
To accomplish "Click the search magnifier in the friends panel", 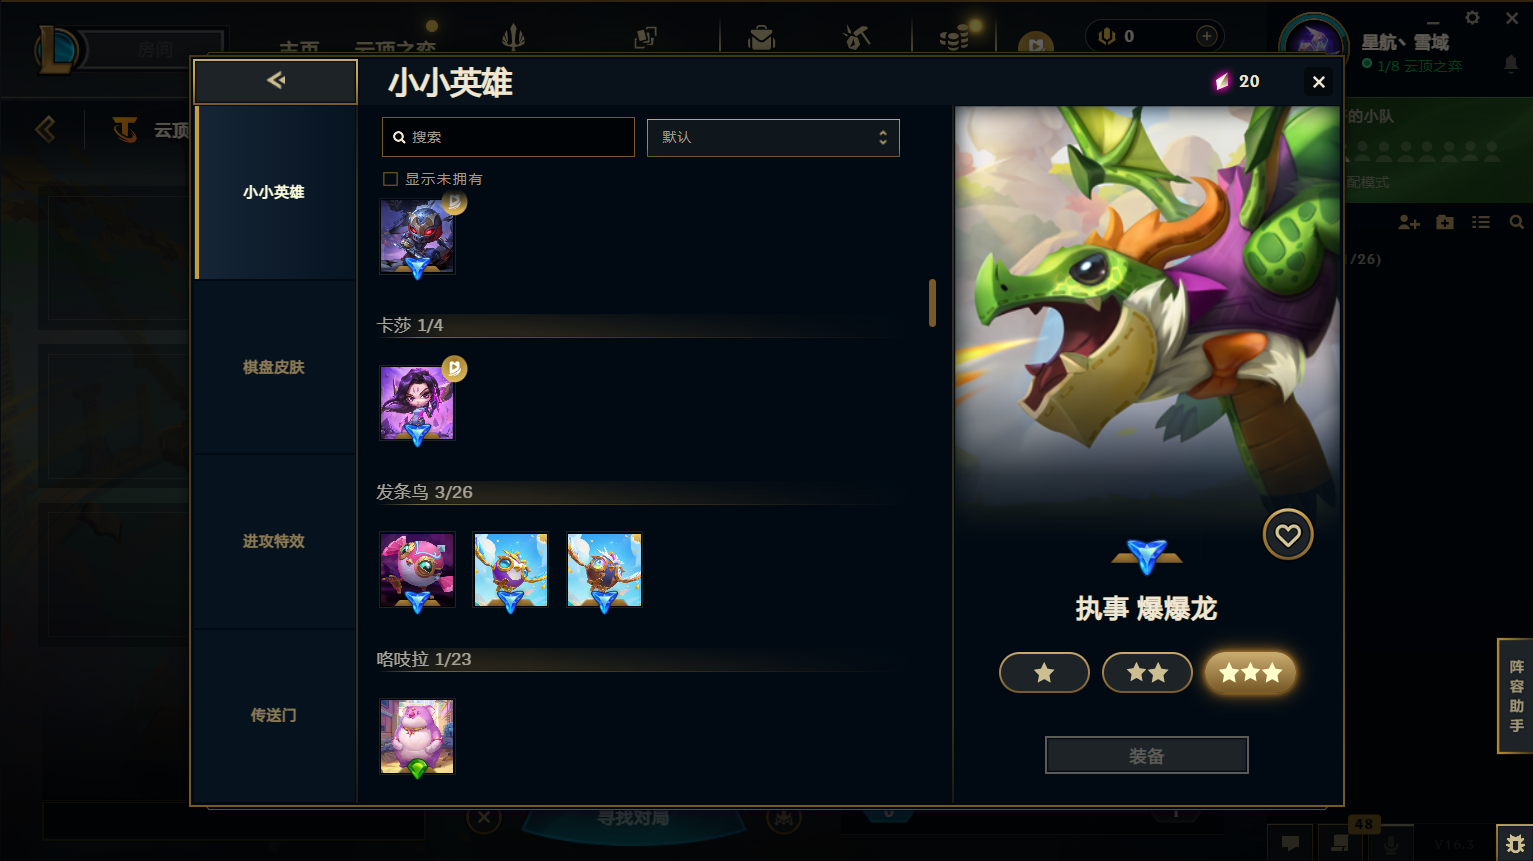I will pyautogui.click(x=1516, y=222).
